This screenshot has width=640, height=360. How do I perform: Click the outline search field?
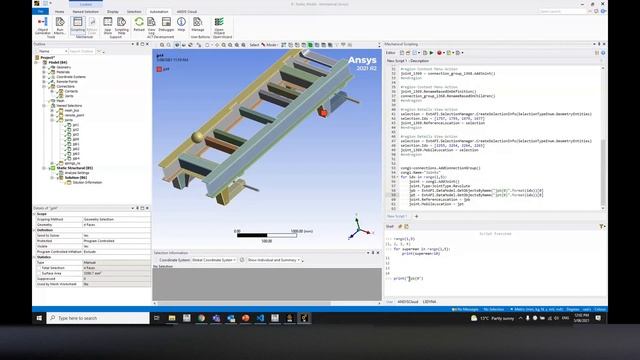82,51
